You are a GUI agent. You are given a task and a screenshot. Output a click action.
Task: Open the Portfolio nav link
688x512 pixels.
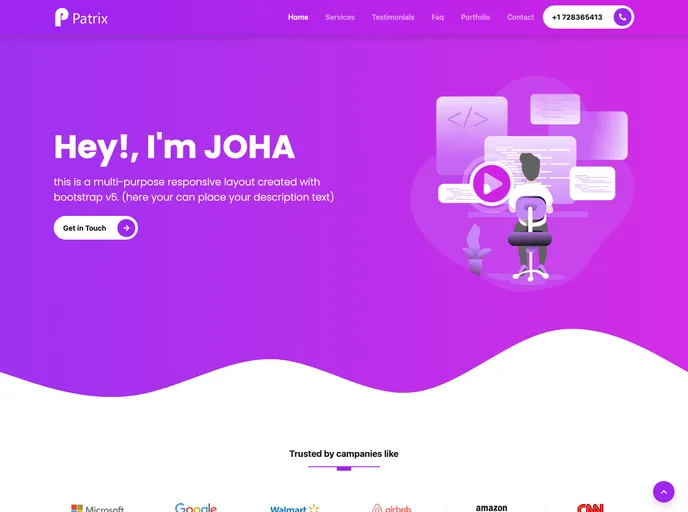point(475,17)
